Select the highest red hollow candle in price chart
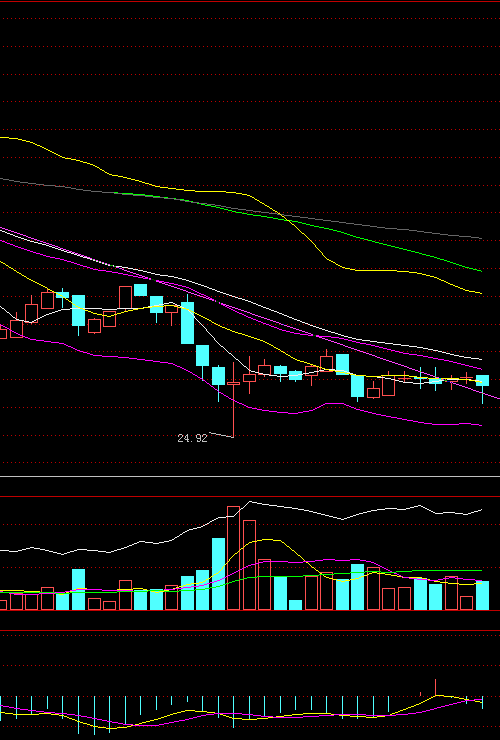This screenshot has width=500, height=740. (126, 297)
